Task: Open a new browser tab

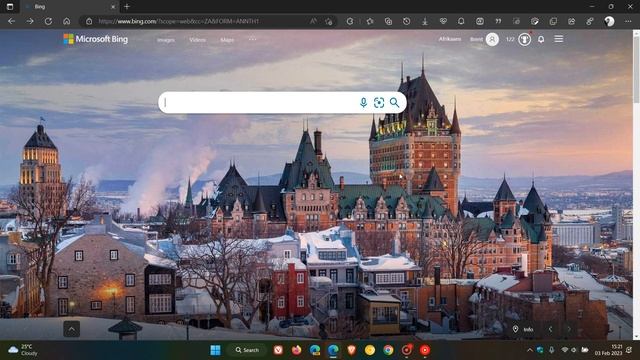Action: 127,7
